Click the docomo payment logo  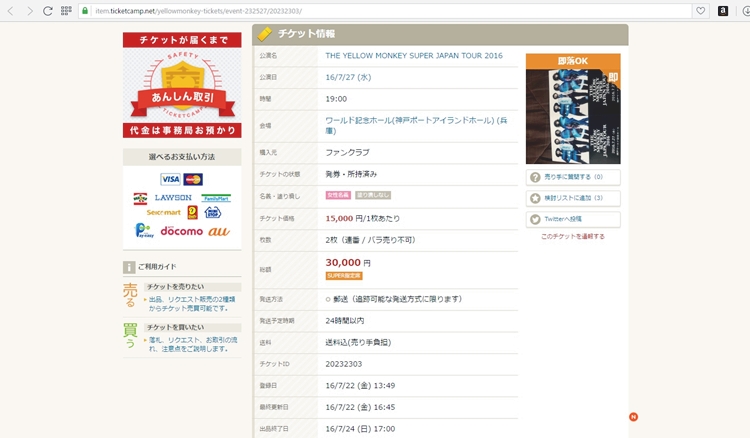(181, 230)
